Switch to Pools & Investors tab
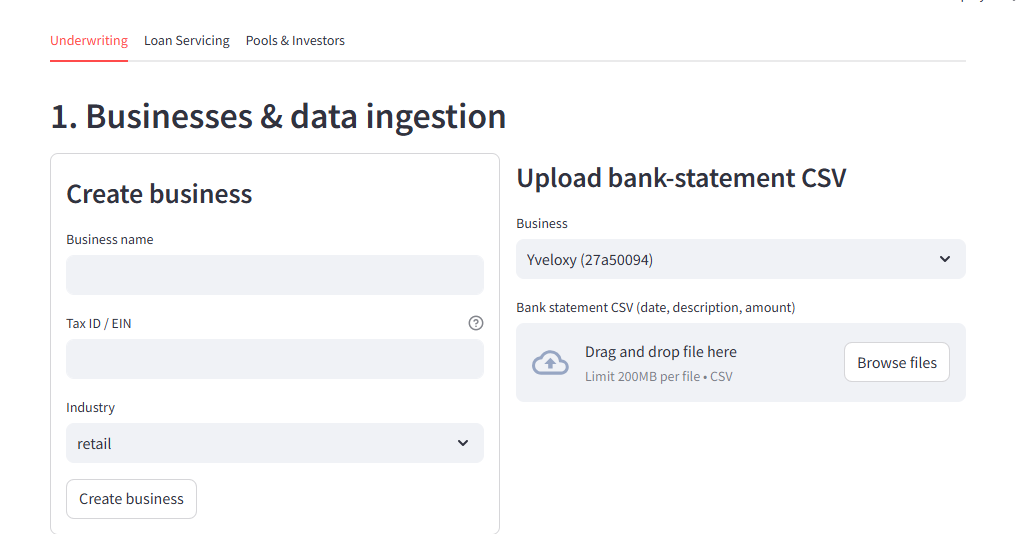 coord(295,41)
